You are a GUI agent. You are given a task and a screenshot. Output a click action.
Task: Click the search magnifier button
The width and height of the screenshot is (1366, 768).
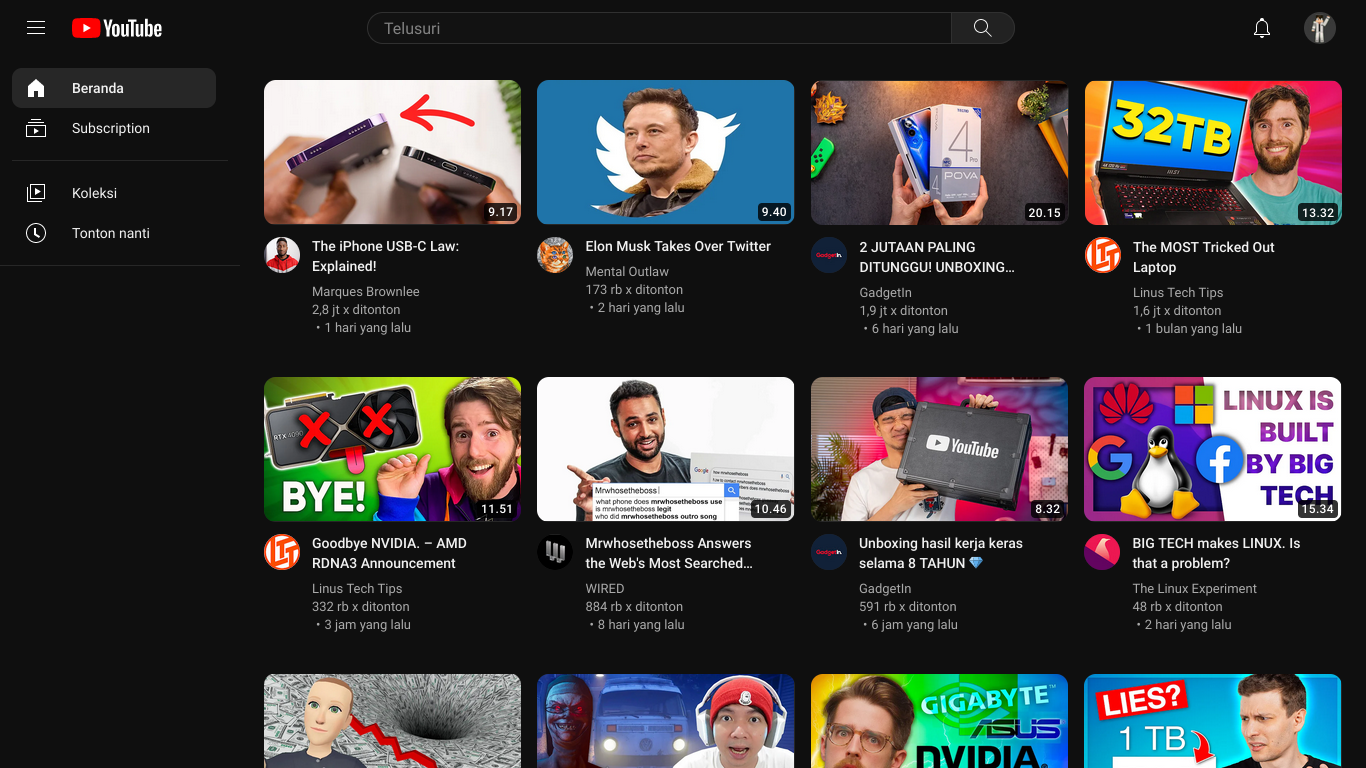coord(983,28)
